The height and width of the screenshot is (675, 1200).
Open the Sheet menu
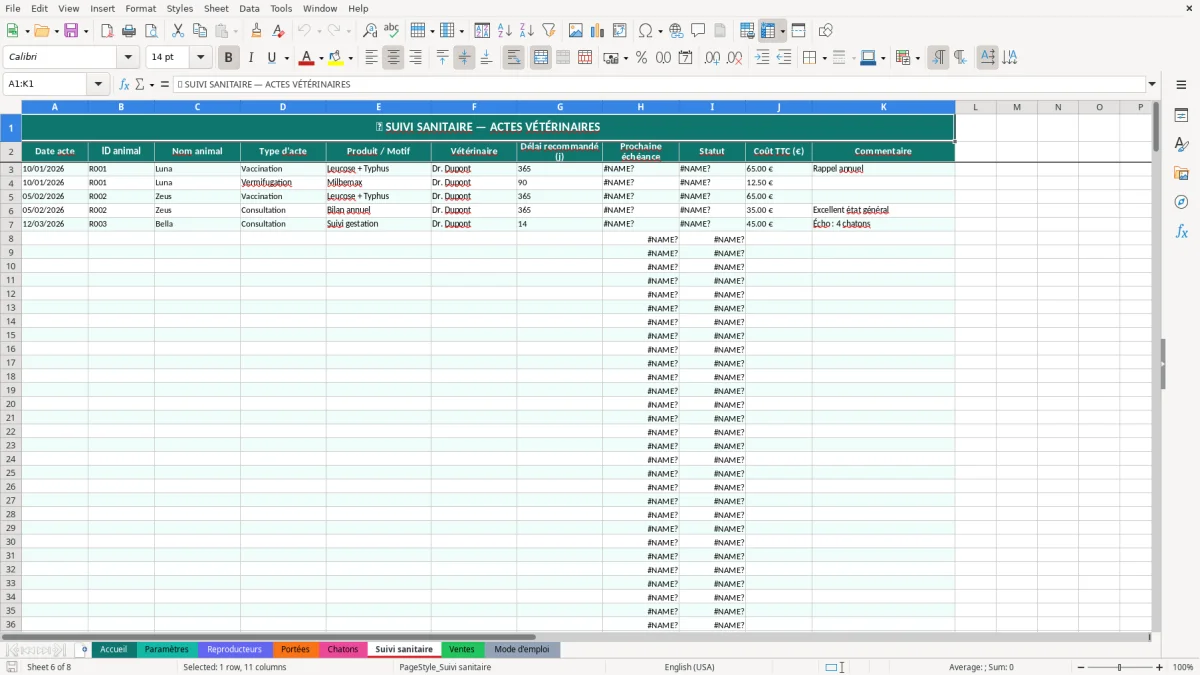tap(216, 8)
